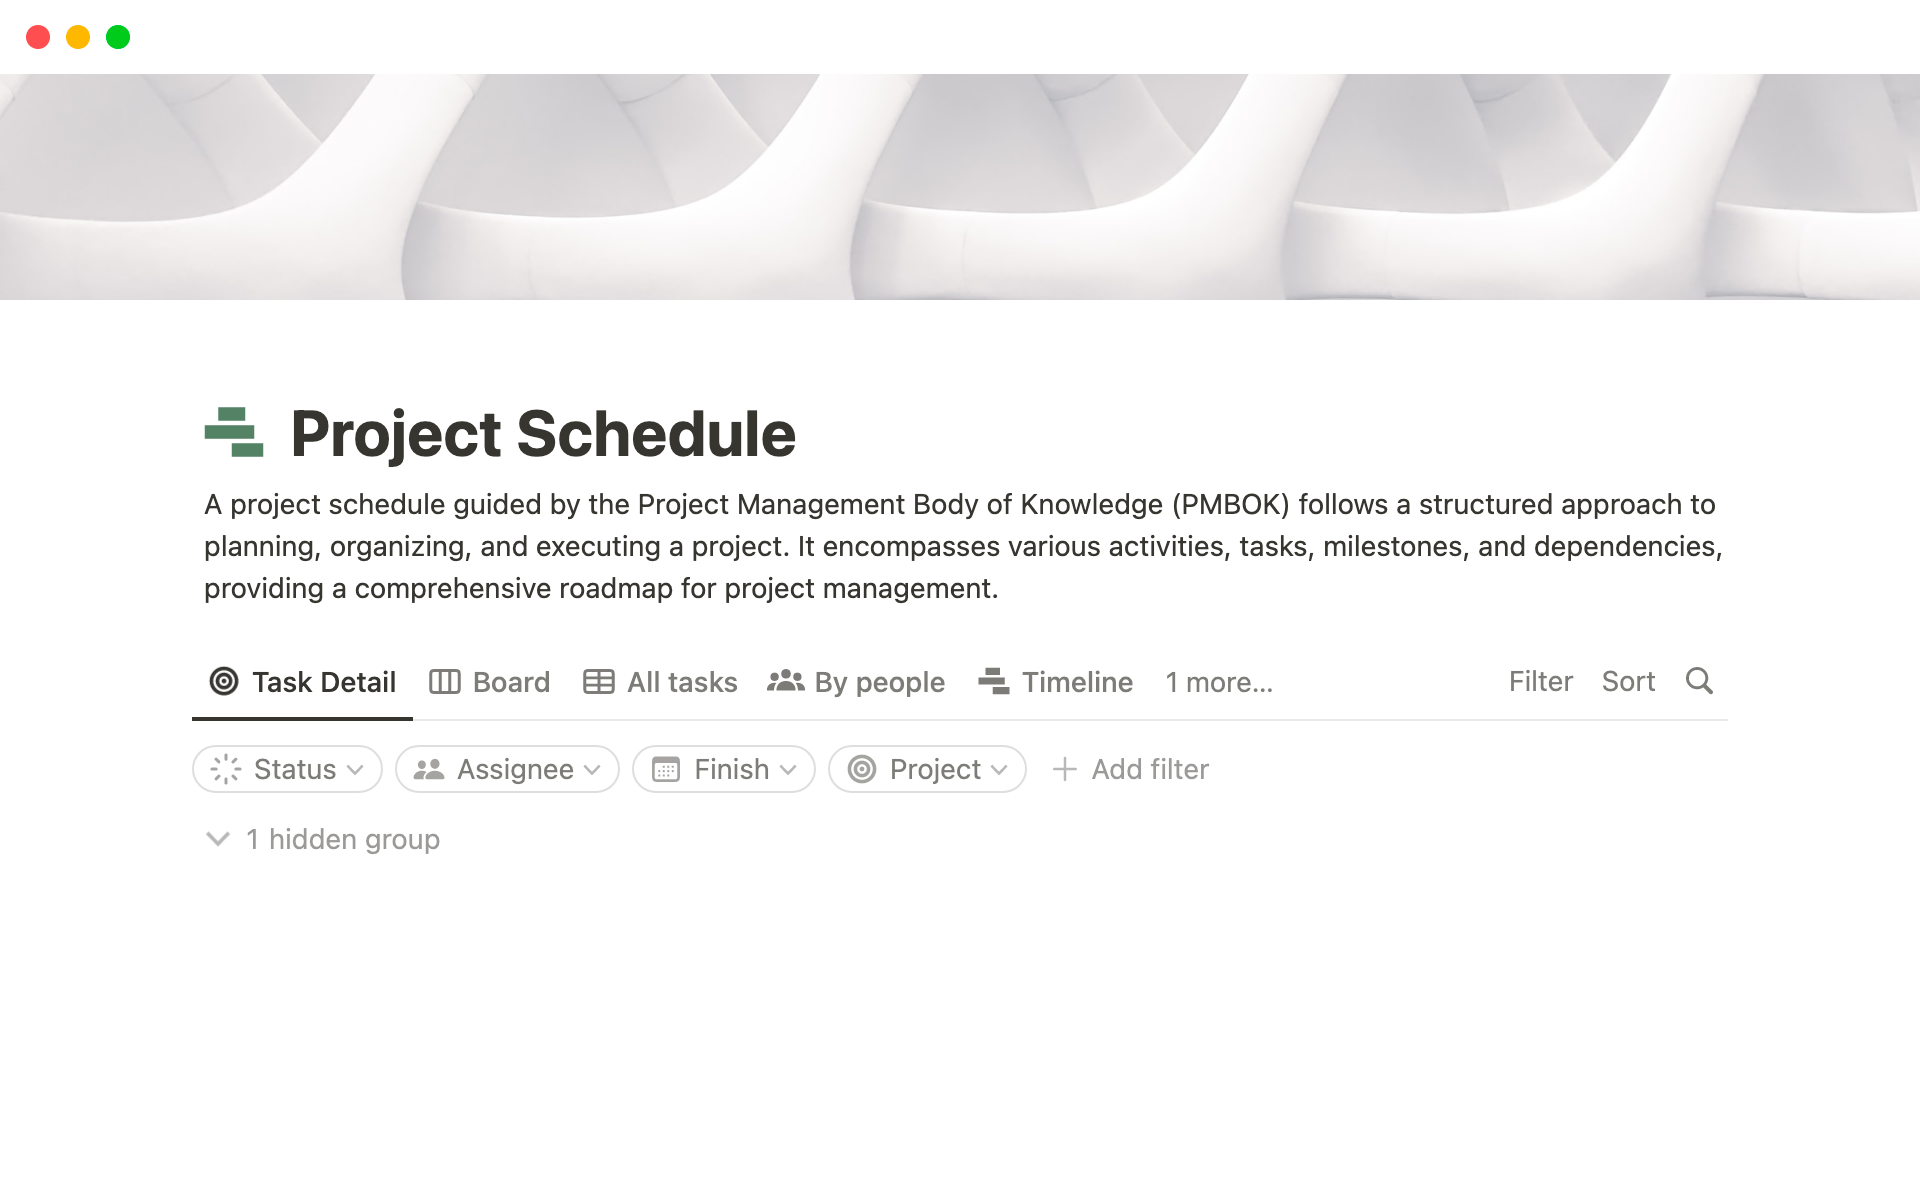Click the Filter icon

1538,682
